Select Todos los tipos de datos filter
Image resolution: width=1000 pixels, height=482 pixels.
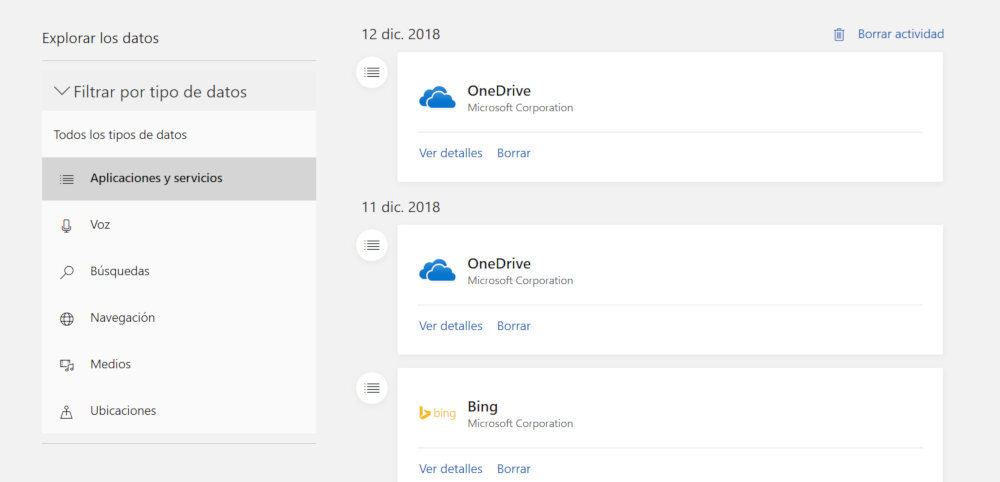pos(120,135)
